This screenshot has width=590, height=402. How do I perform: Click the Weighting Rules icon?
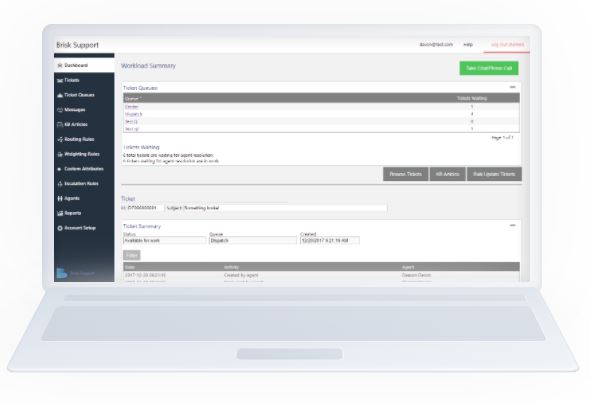[60, 154]
